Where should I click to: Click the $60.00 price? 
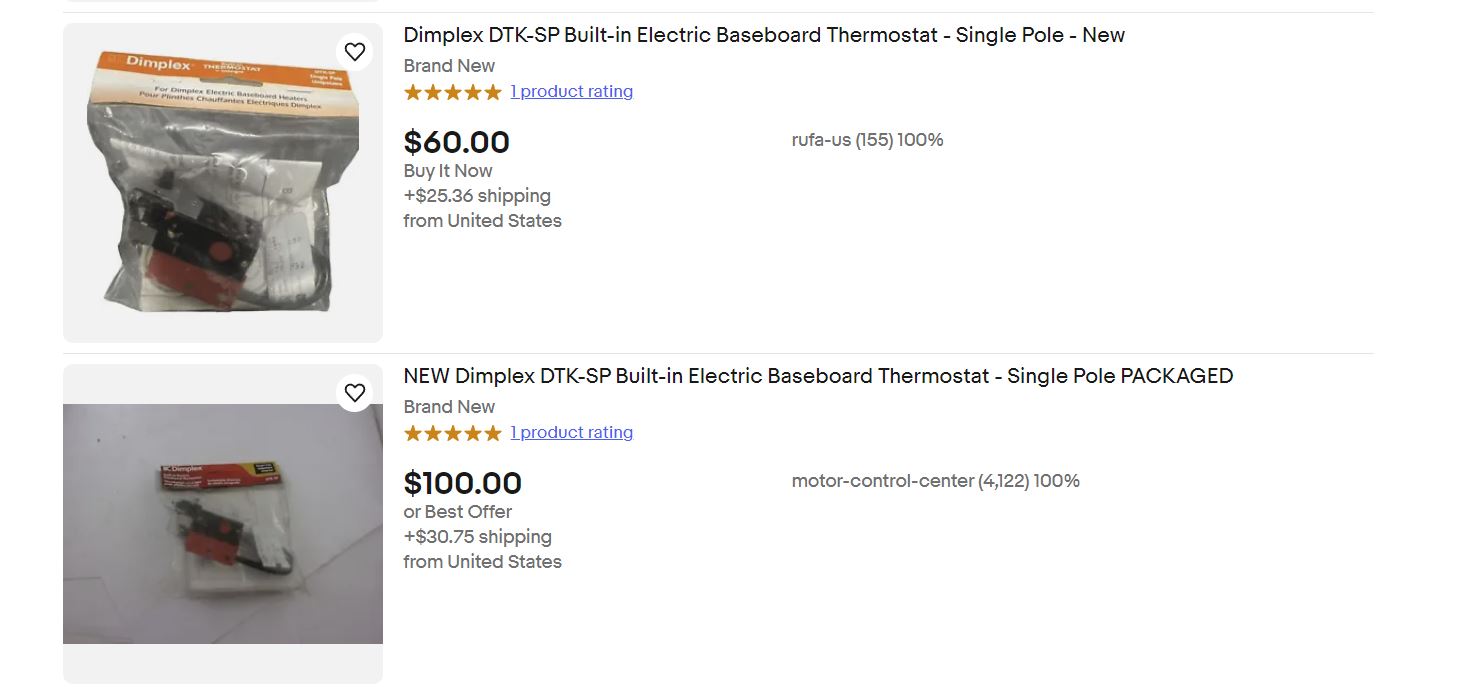coord(457,142)
